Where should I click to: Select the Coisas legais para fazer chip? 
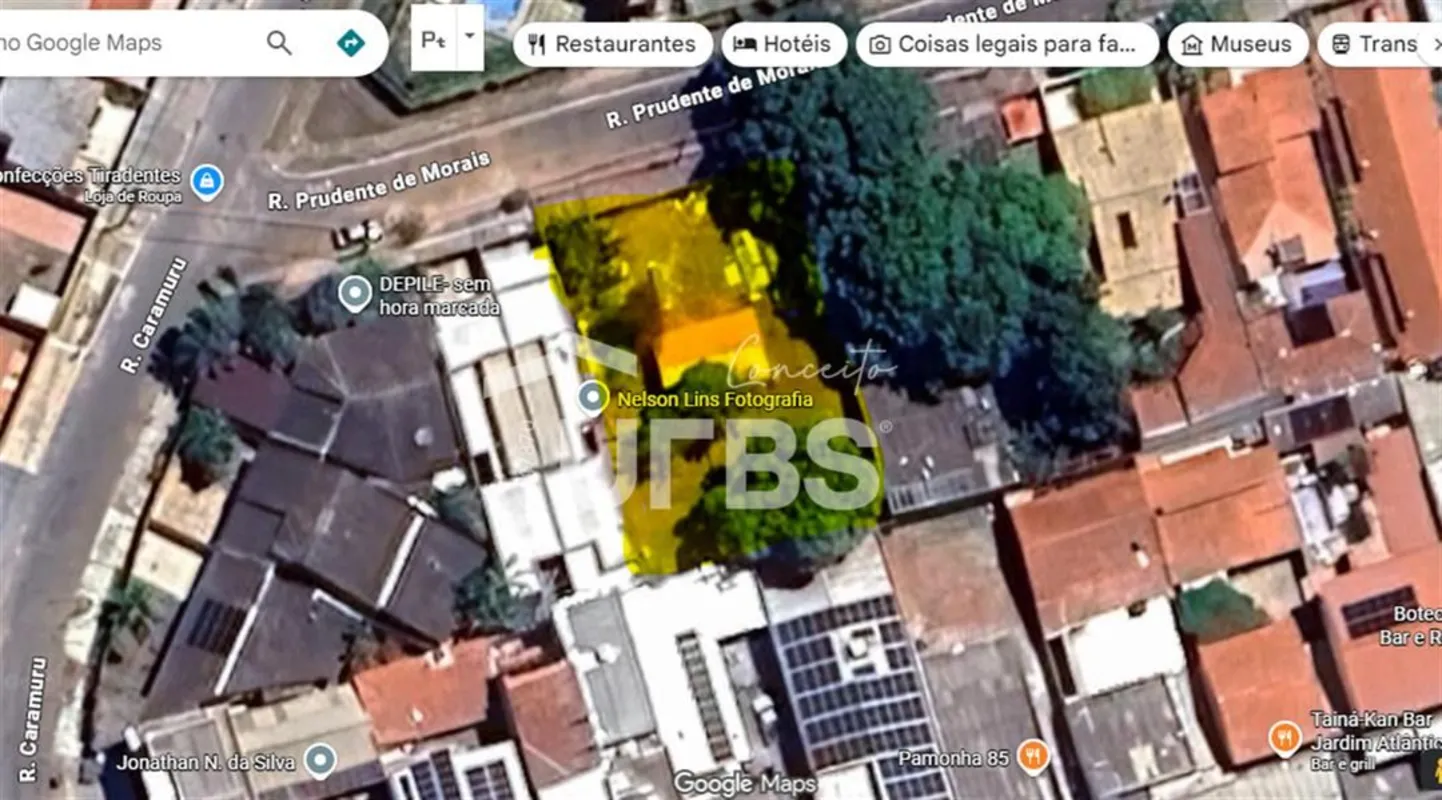pos(1007,44)
